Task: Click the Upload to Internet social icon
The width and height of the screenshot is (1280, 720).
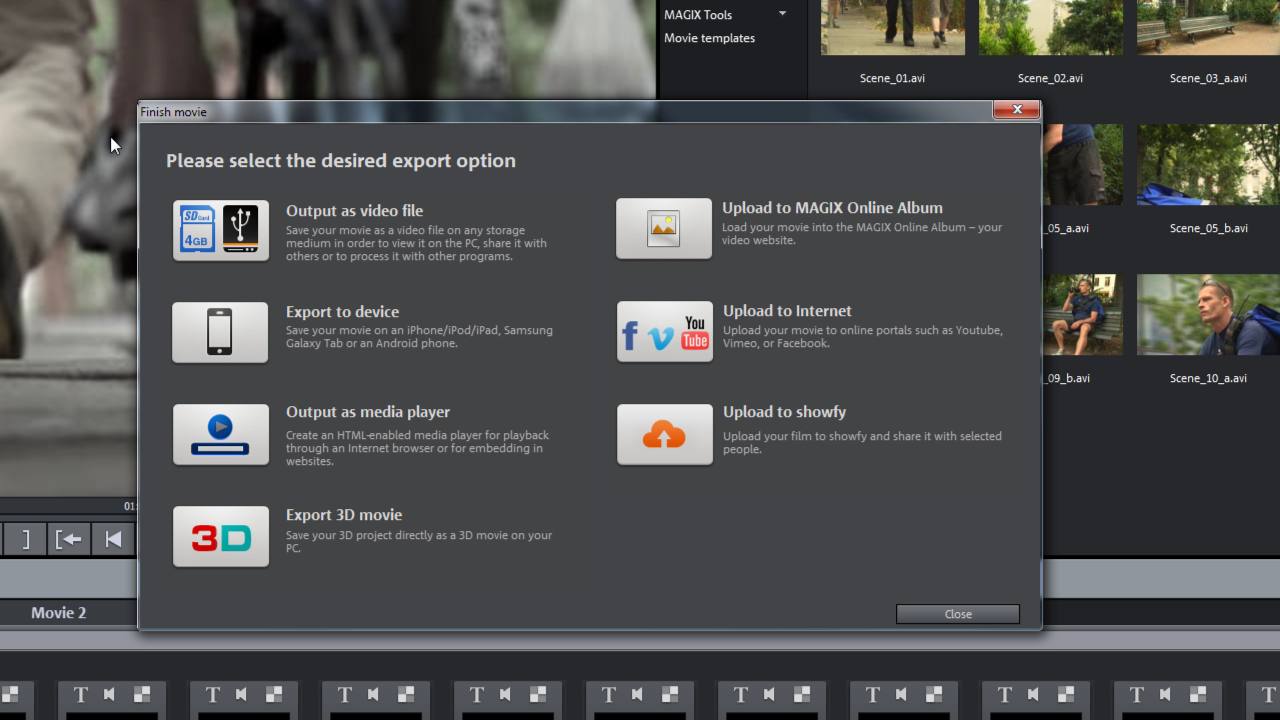Action: point(664,331)
